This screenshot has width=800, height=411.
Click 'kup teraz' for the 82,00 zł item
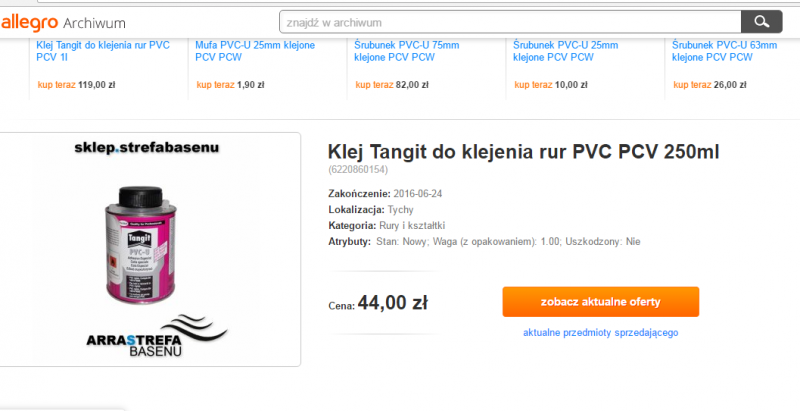374,85
